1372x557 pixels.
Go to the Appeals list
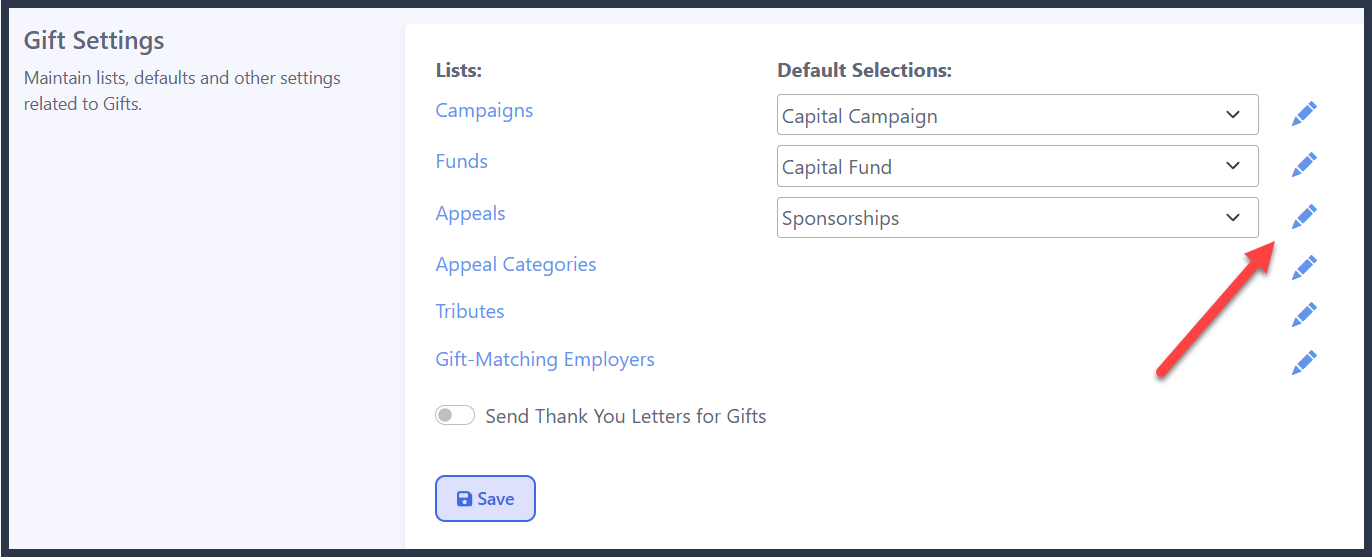pyautogui.click(x=470, y=213)
